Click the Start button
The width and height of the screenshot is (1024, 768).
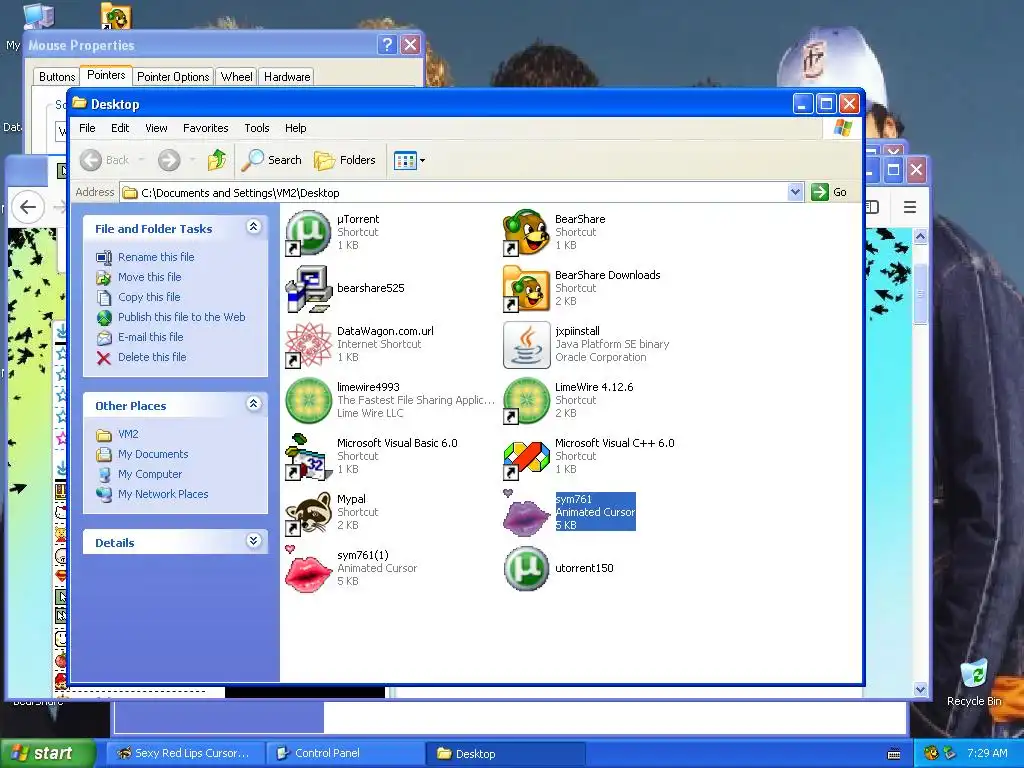pos(47,753)
